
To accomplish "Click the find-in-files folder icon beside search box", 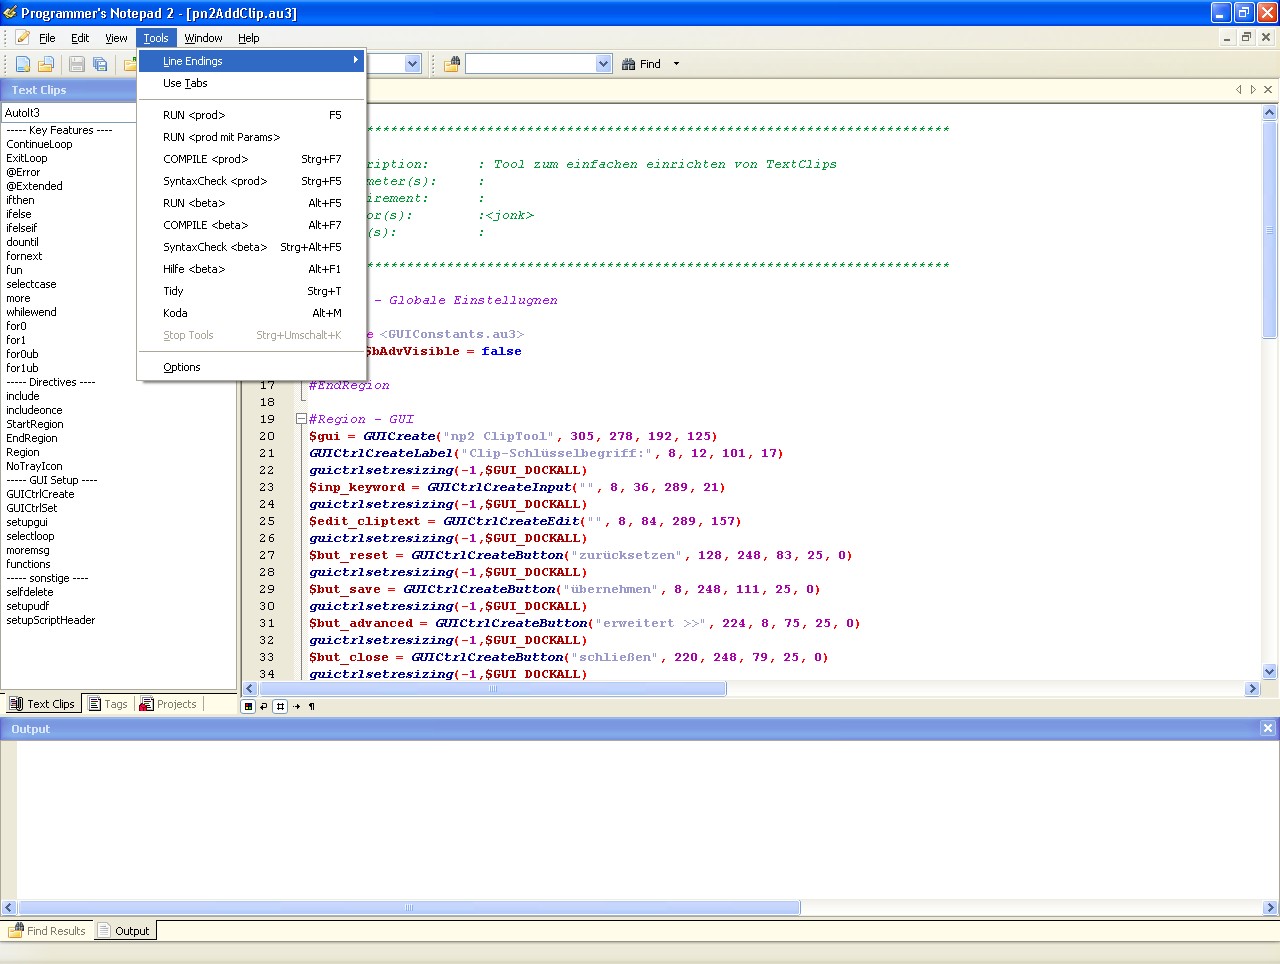I will point(452,64).
